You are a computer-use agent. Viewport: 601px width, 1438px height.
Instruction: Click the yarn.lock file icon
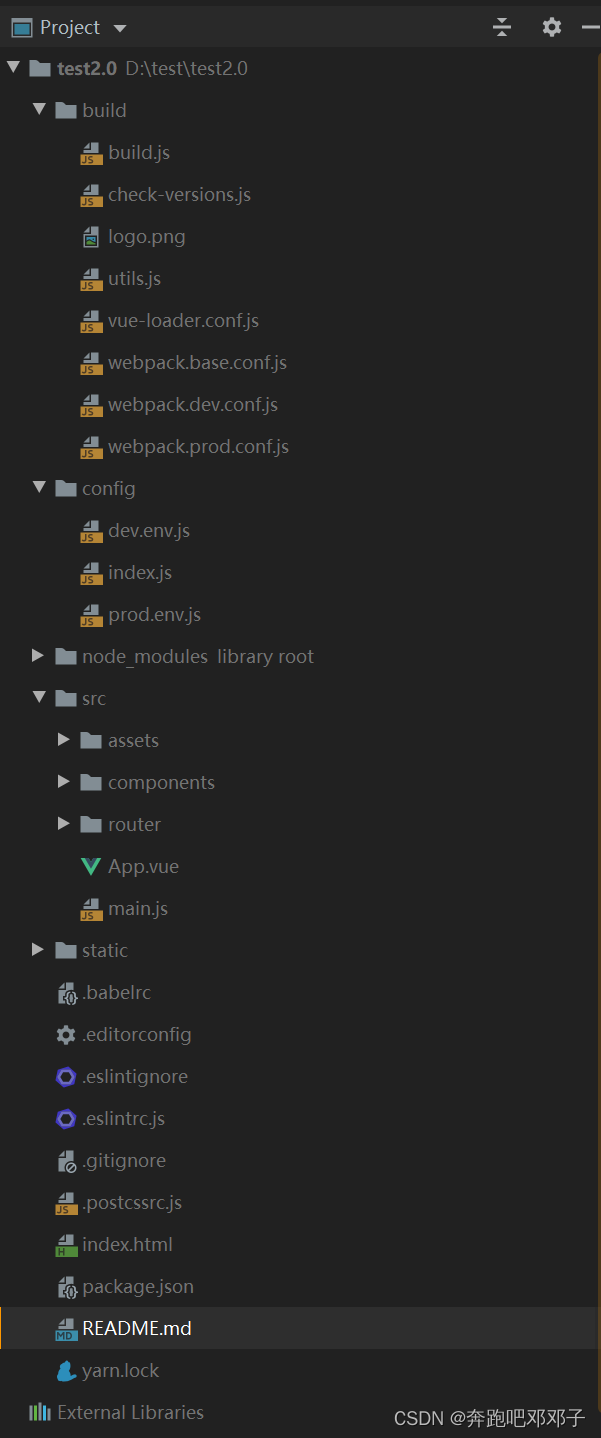[66, 1371]
